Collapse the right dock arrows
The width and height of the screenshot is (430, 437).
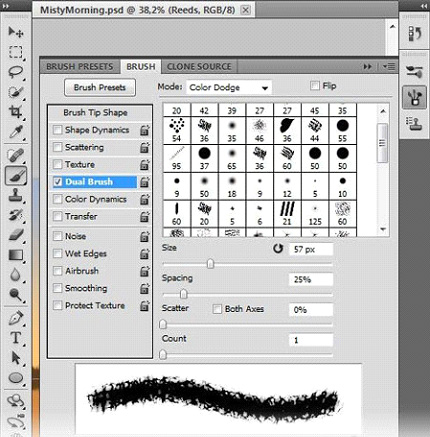coord(423,6)
